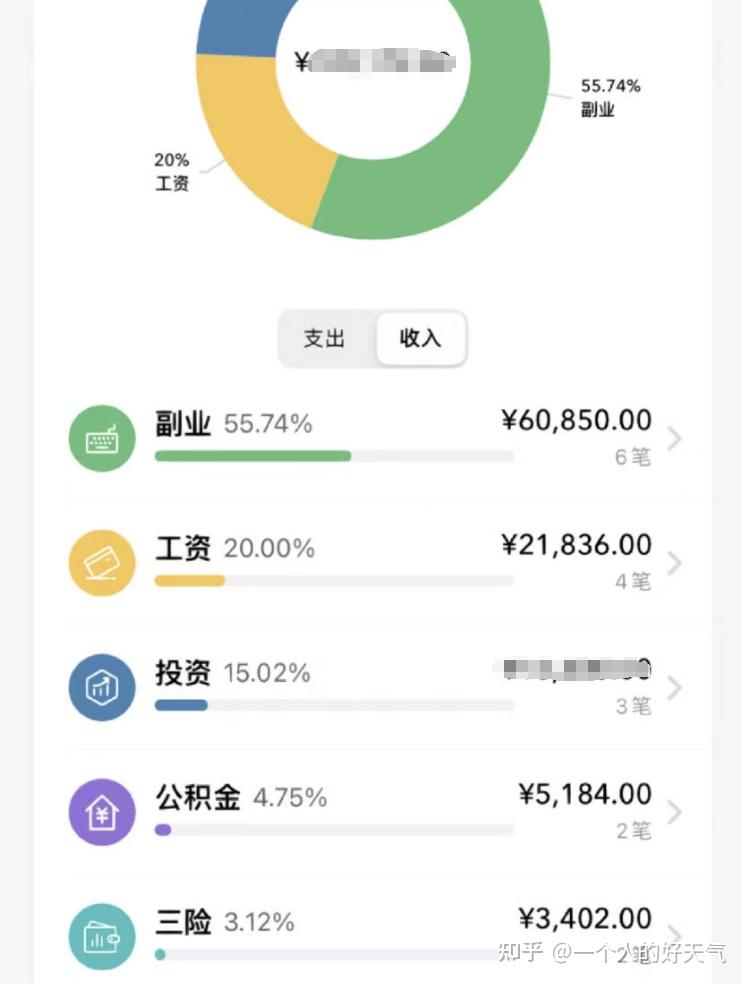Click the blue 投资 chart icon
Viewport: 745px width, 984px height.
click(102, 687)
